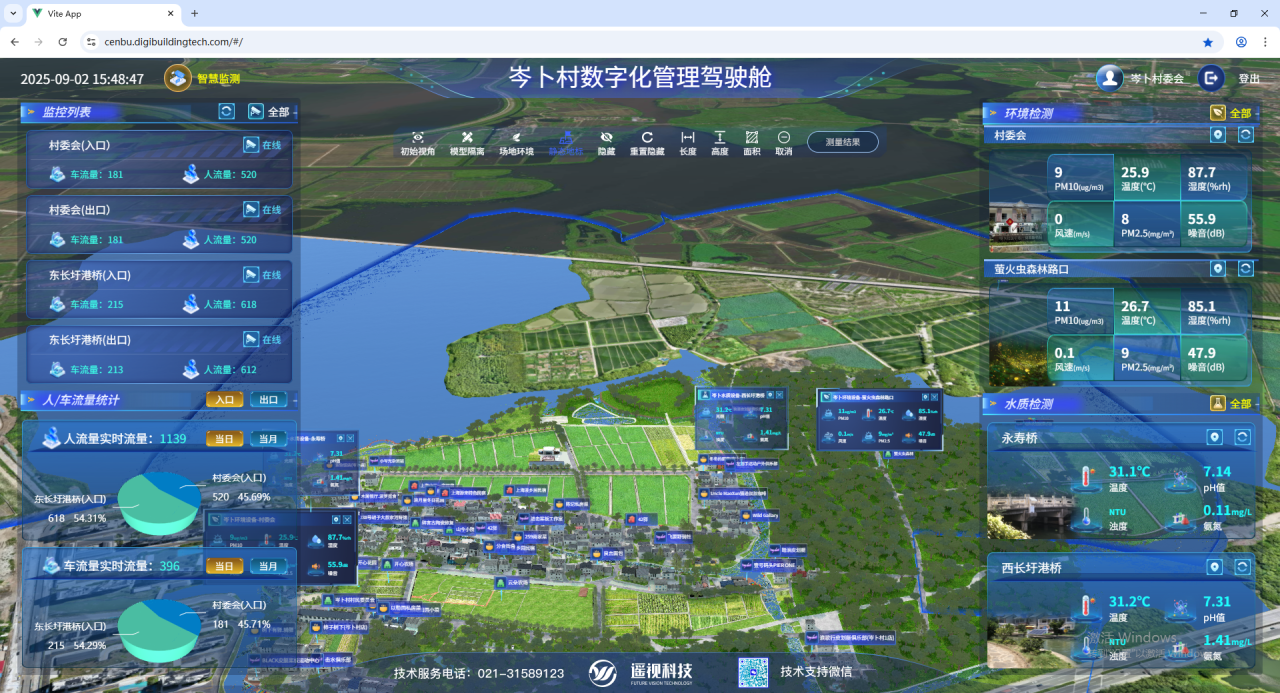Activate the 长度 (length) measurement tool
This screenshot has width=1280, height=693.
coord(688,138)
